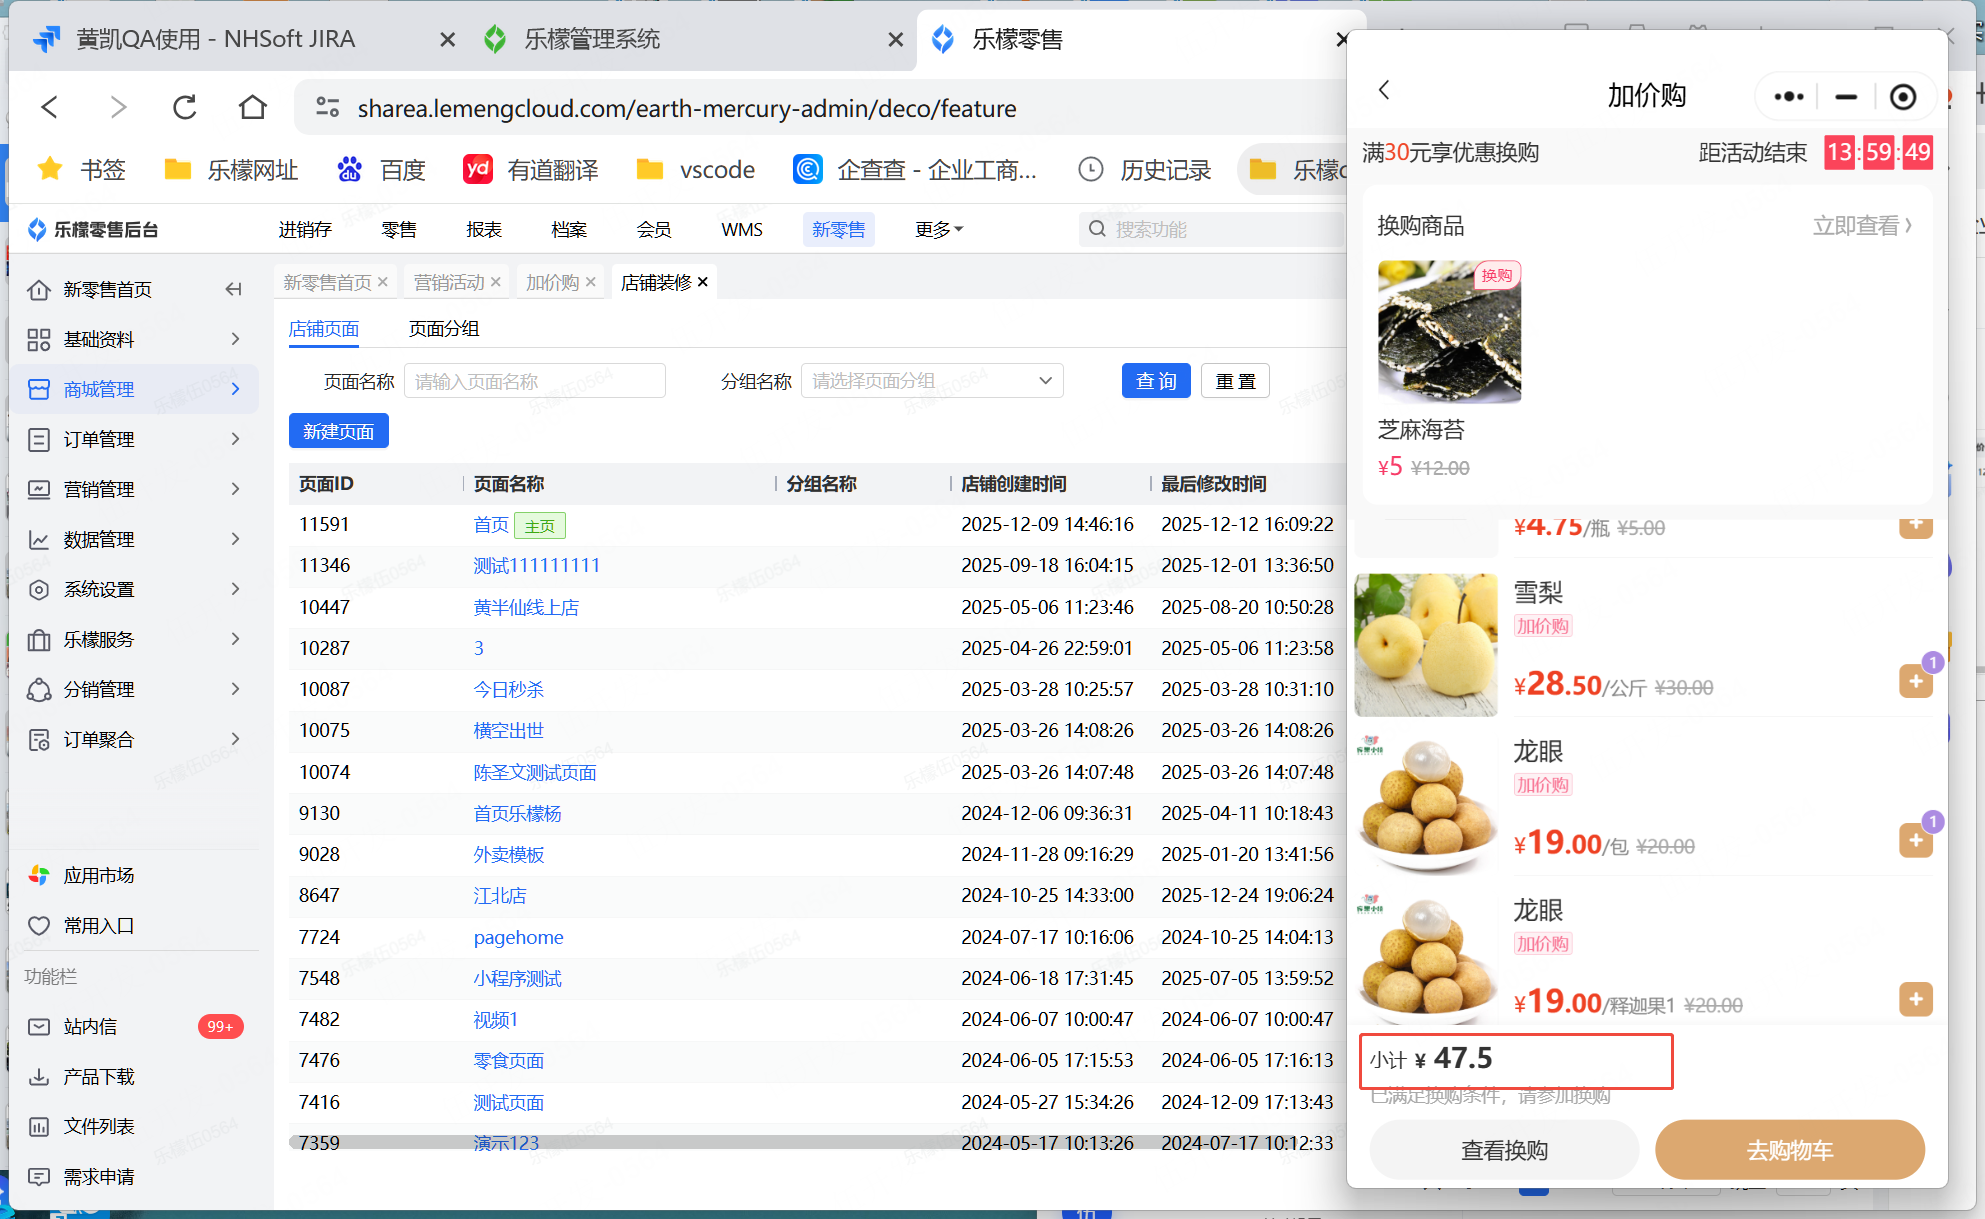
Task: Open the 更多 top menu
Action: [938, 230]
